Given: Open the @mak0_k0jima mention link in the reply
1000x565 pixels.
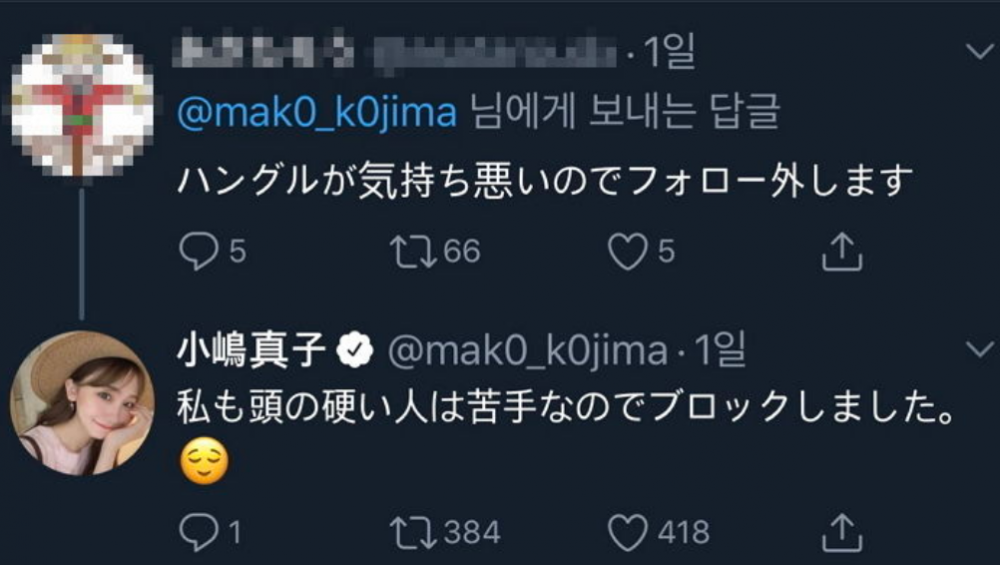Looking at the screenshot, I should (x=317, y=113).
